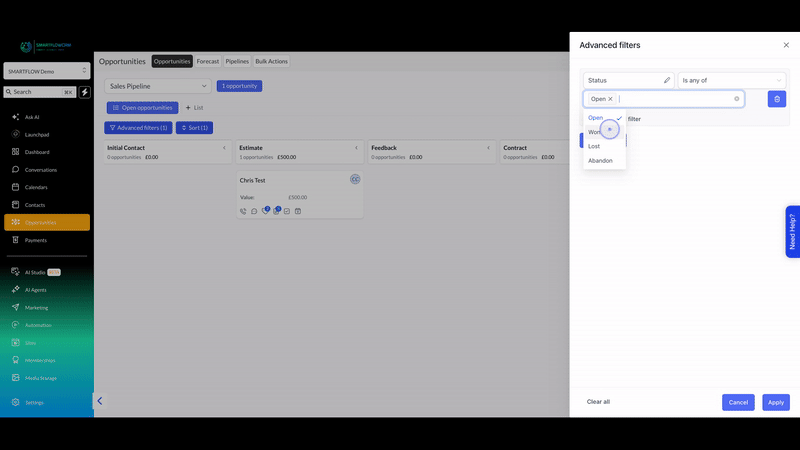Screen dimensions: 800x450
Task: Switch to the Bulk Actions tab
Action: tap(271, 61)
